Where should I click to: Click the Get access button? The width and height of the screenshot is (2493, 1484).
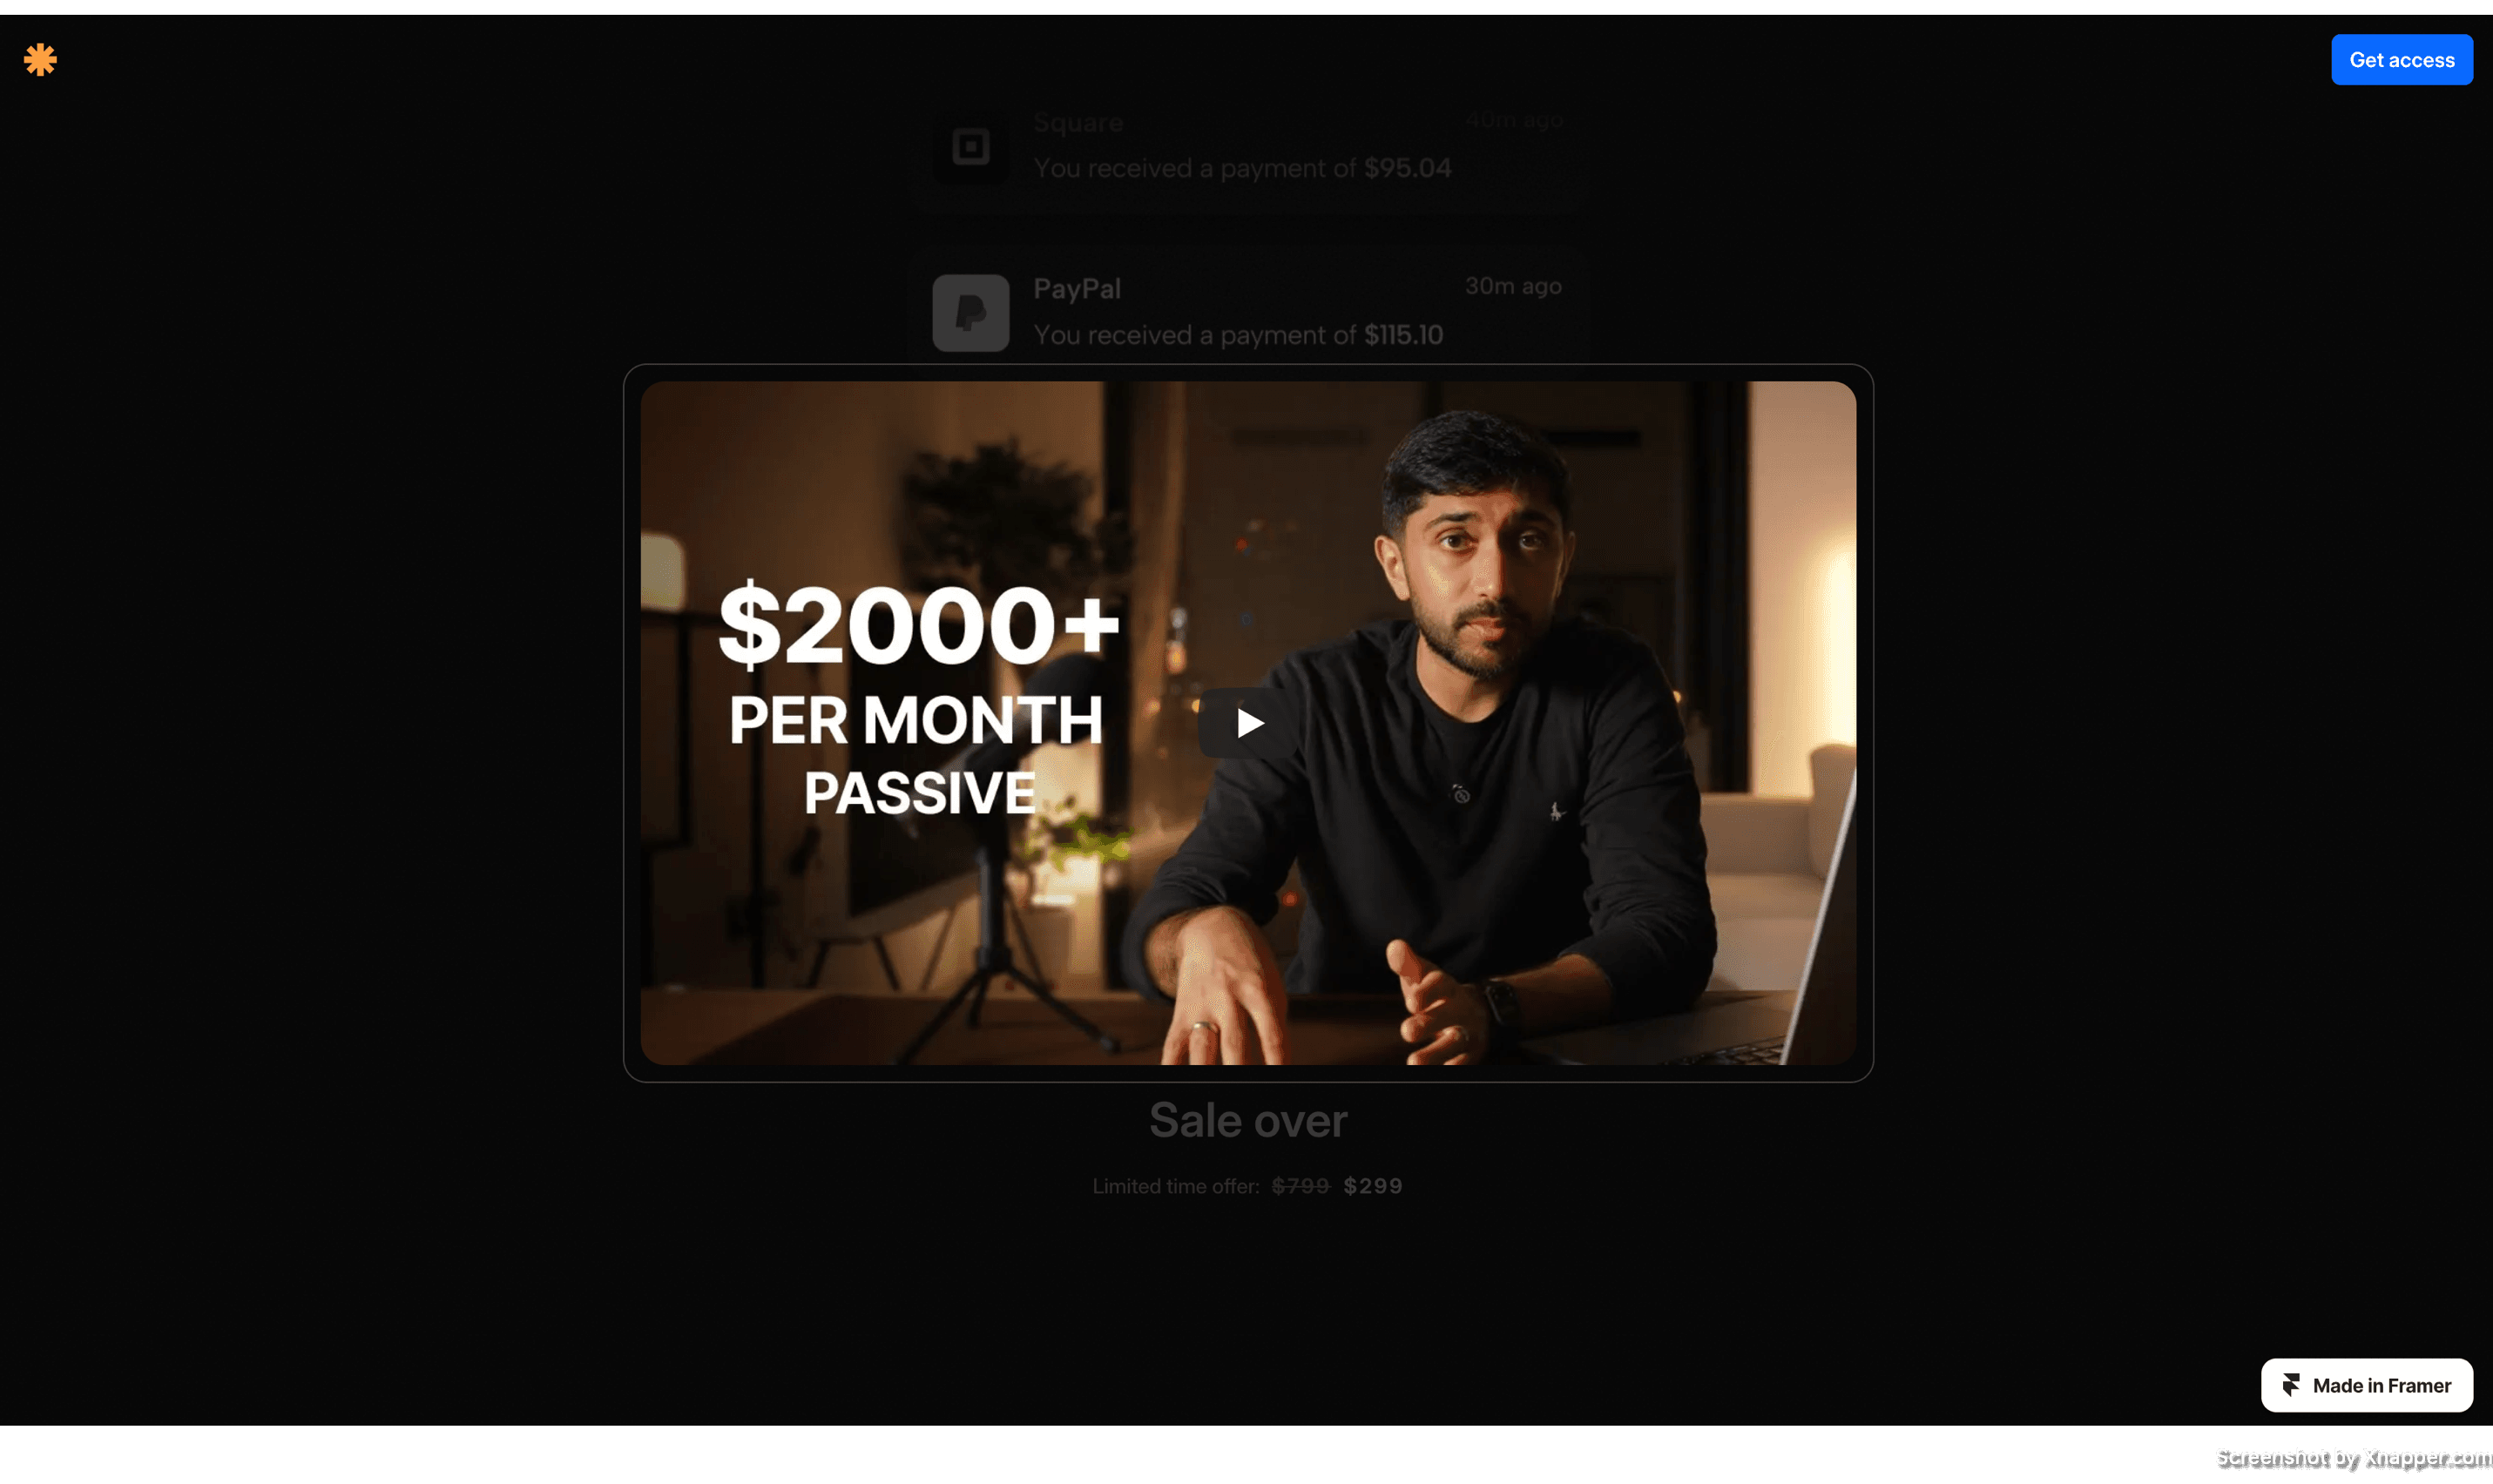coord(2401,60)
